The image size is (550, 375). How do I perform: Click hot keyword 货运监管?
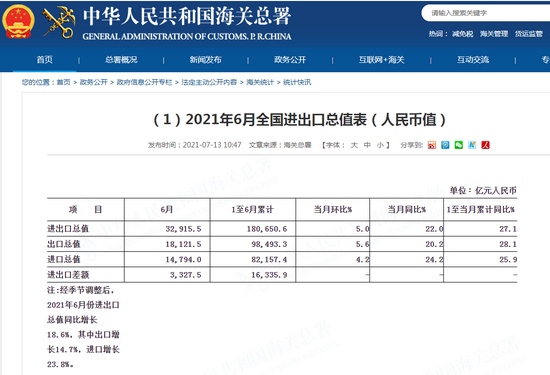[x=529, y=34]
